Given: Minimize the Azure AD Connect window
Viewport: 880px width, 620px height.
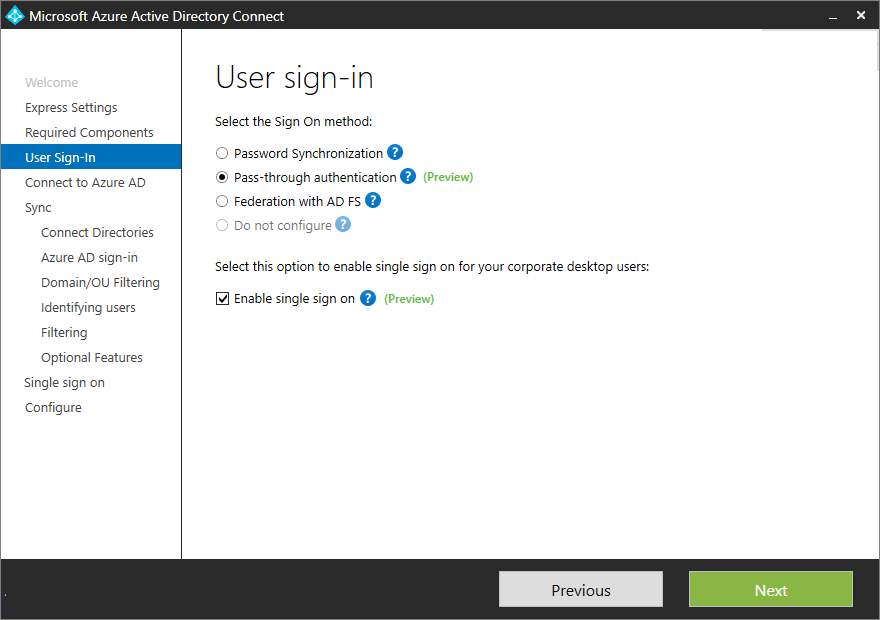Looking at the screenshot, I should [833, 16].
